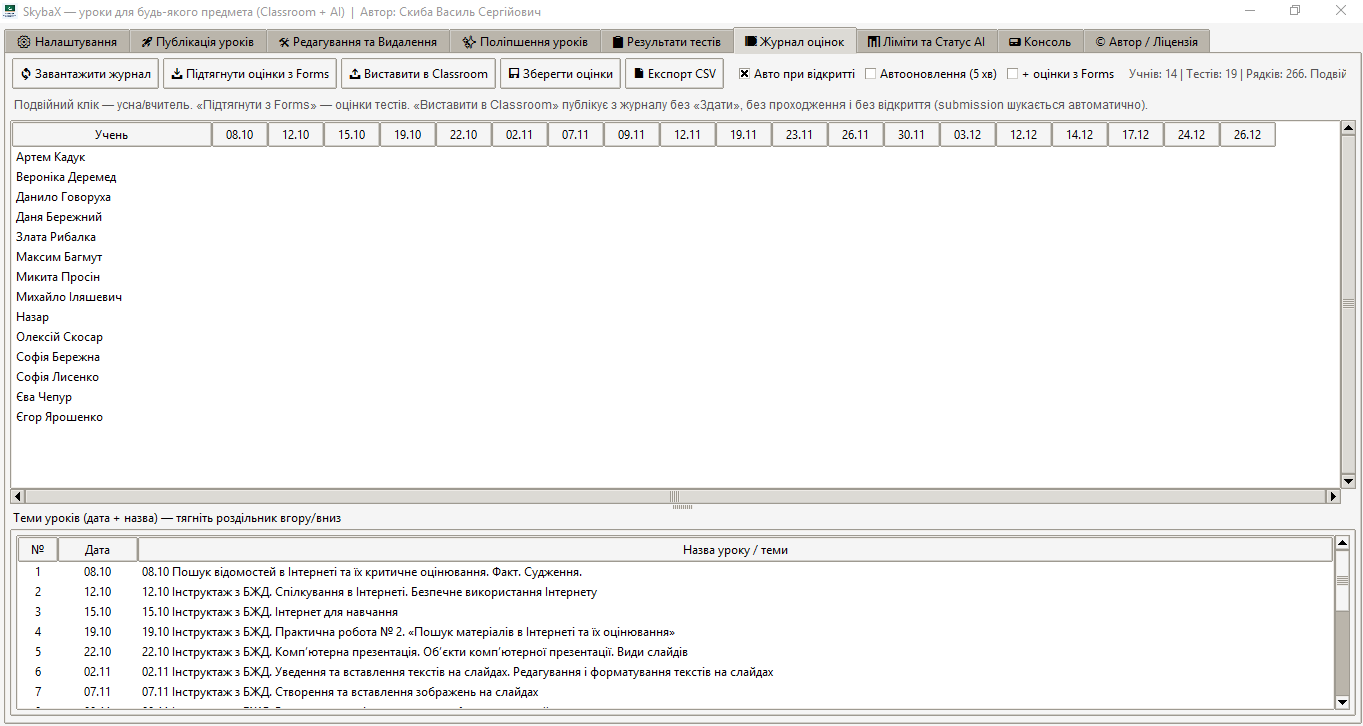Viewport: 1363px width, 726px height.
Task: Click the grade table right scroll arrow
Action: click(1333, 496)
